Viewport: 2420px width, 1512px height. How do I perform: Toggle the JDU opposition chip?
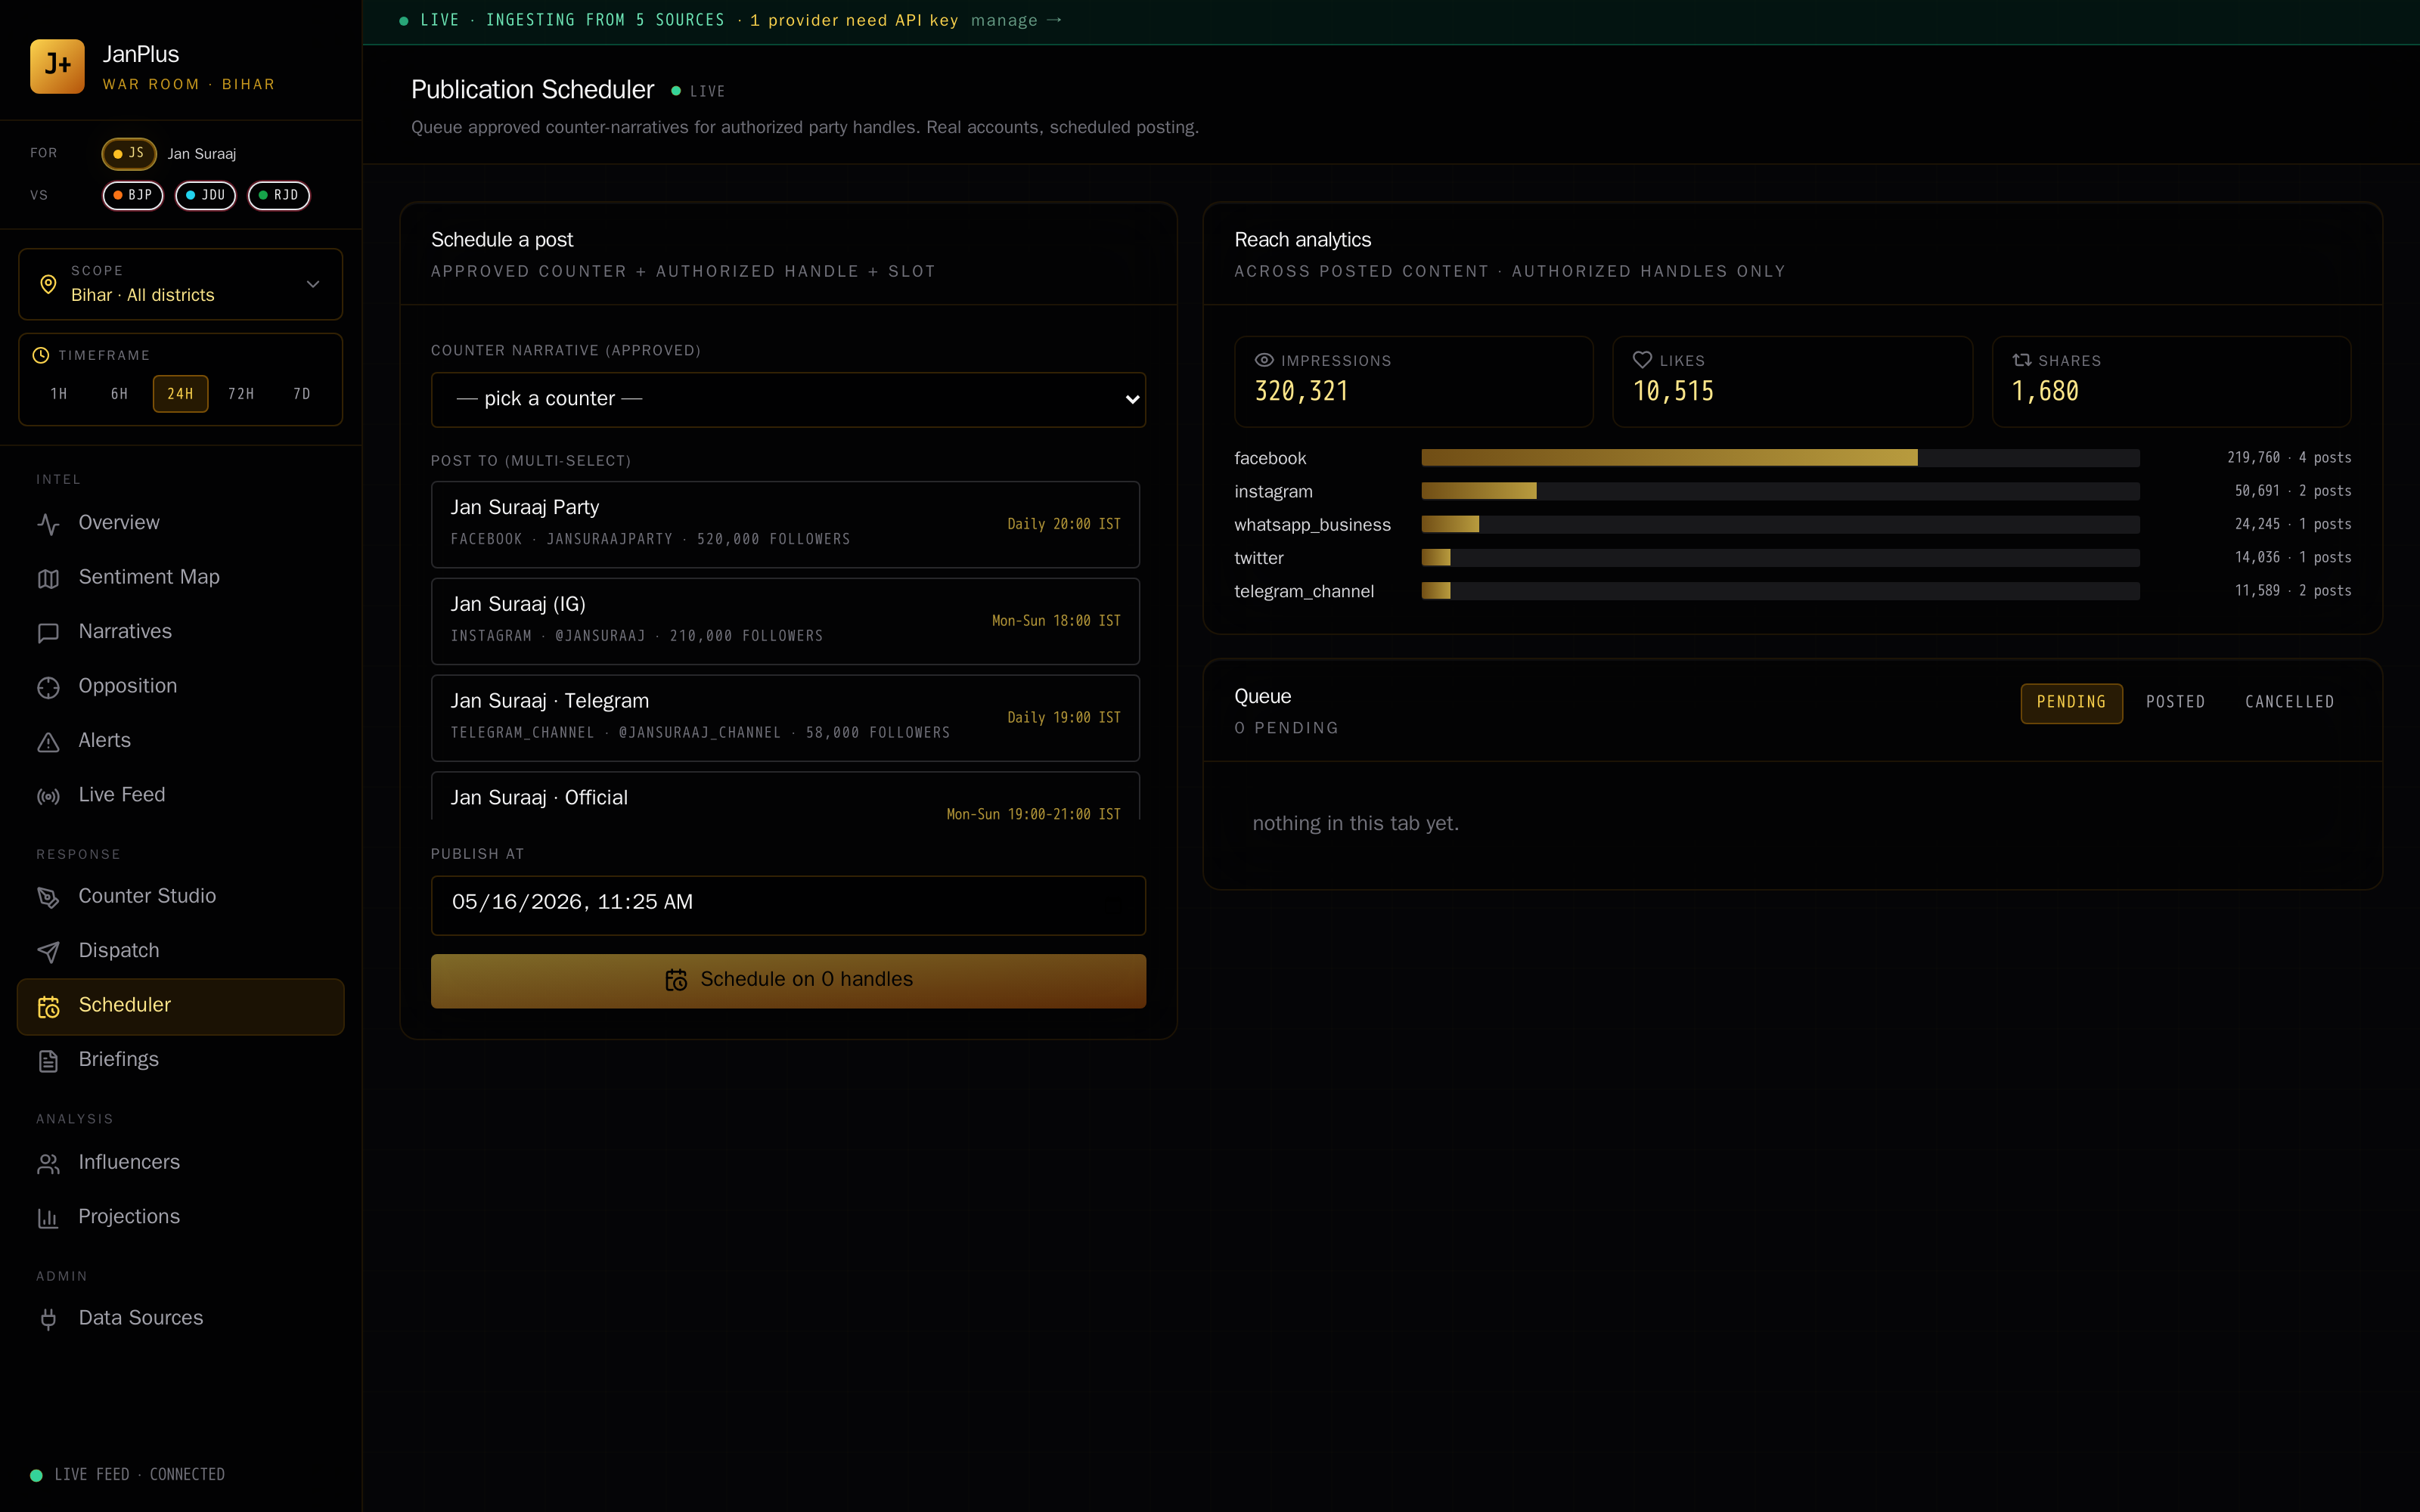pos(206,195)
